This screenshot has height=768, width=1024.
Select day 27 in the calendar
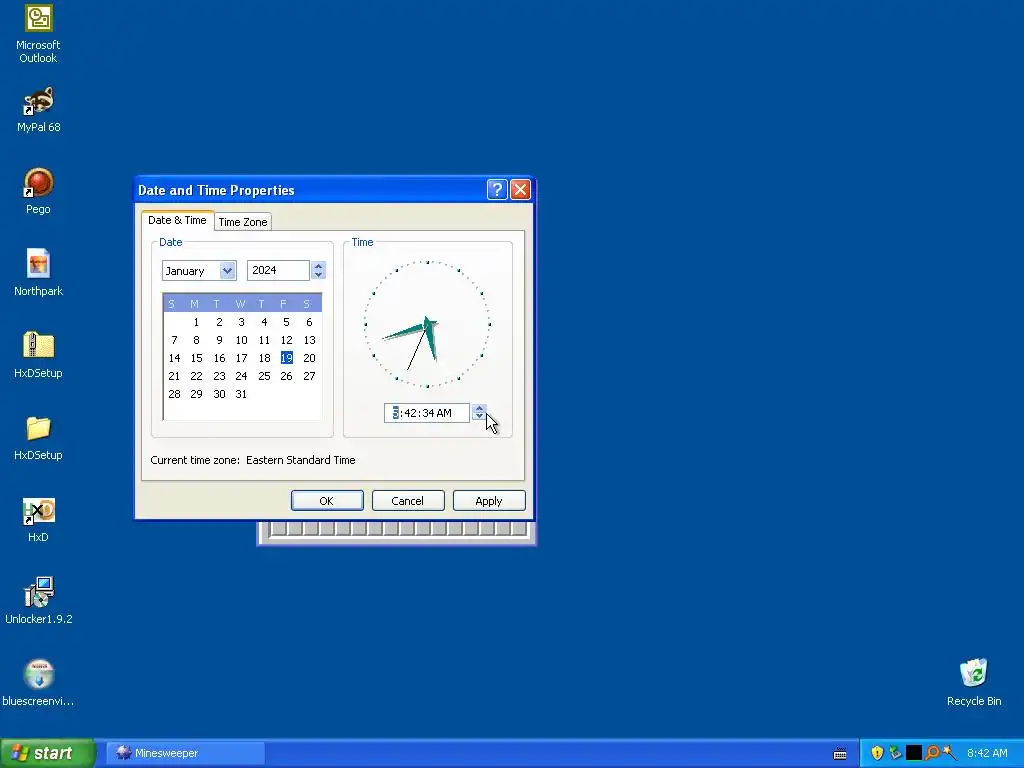[x=309, y=376]
